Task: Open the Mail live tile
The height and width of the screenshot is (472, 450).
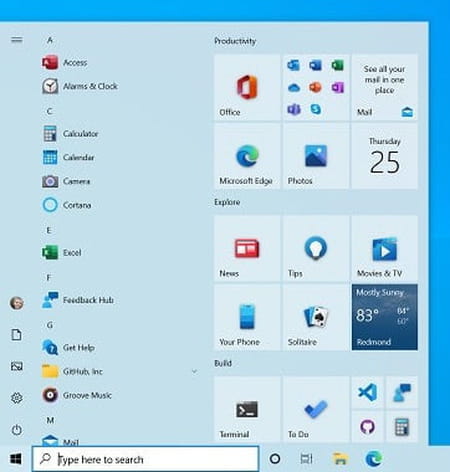Action: click(x=384, y=87)
